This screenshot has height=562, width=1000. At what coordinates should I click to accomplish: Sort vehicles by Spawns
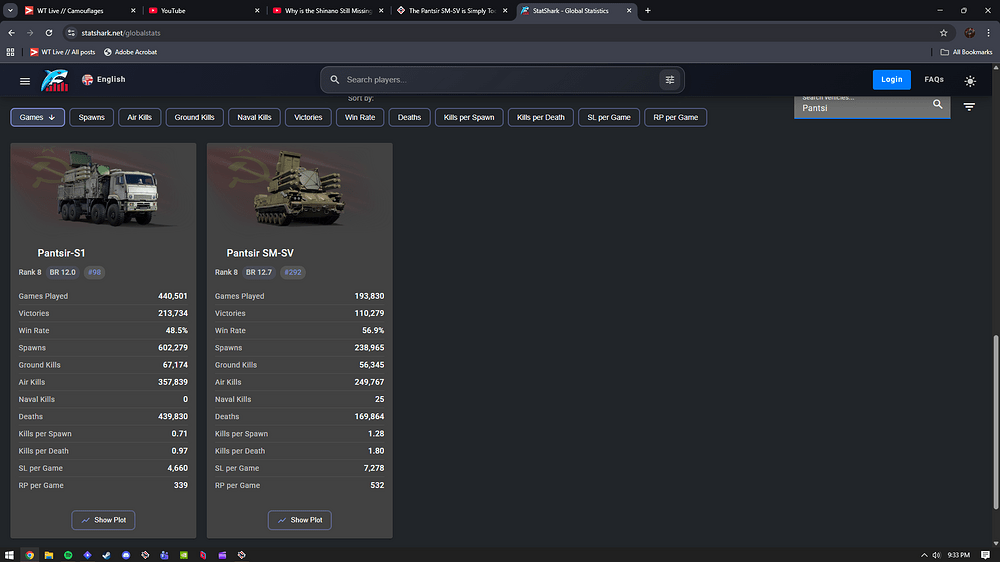click(91, 117)
